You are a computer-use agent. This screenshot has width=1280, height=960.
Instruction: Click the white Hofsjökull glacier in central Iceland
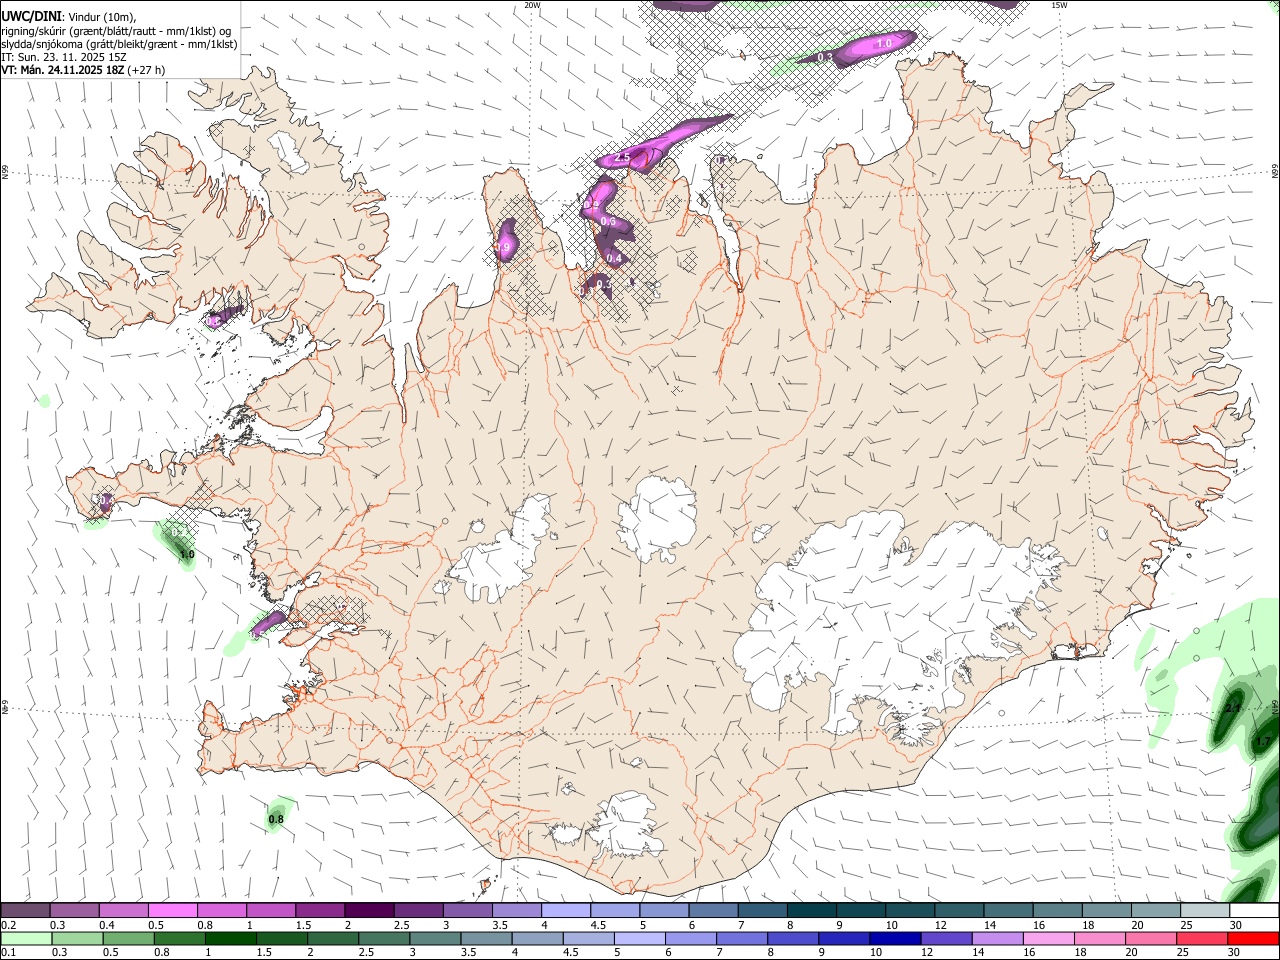click(x=657, y=518)
